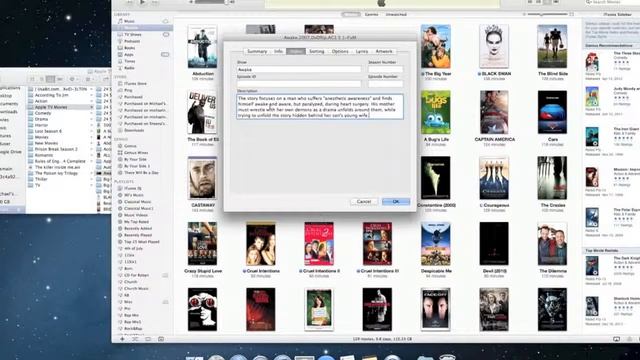Switch Finder to list view
The height and width of the screenshot is (360, 640).
click(41, 79)
